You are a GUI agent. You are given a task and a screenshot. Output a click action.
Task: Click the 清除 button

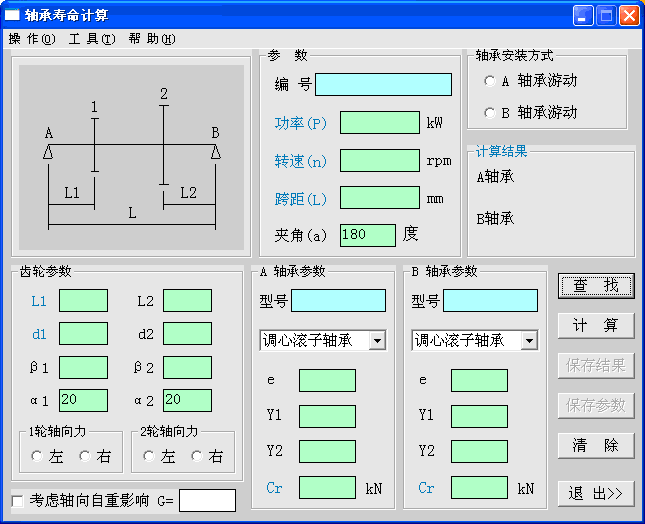(596, 446)
